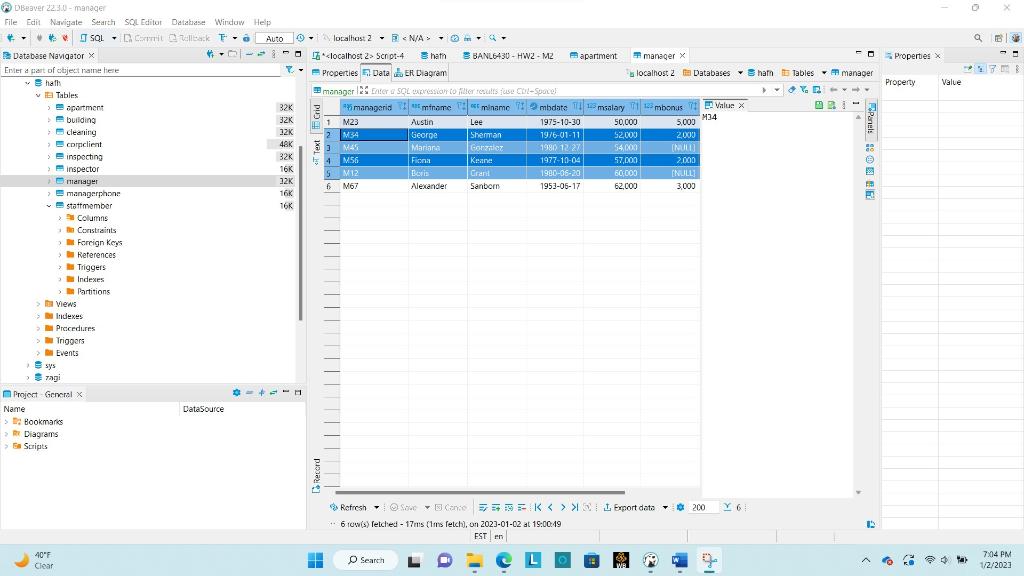Toggle the Properties panel filter funnel icon
Viewport: 1024px width, 576px height.
tap(993, 69)
